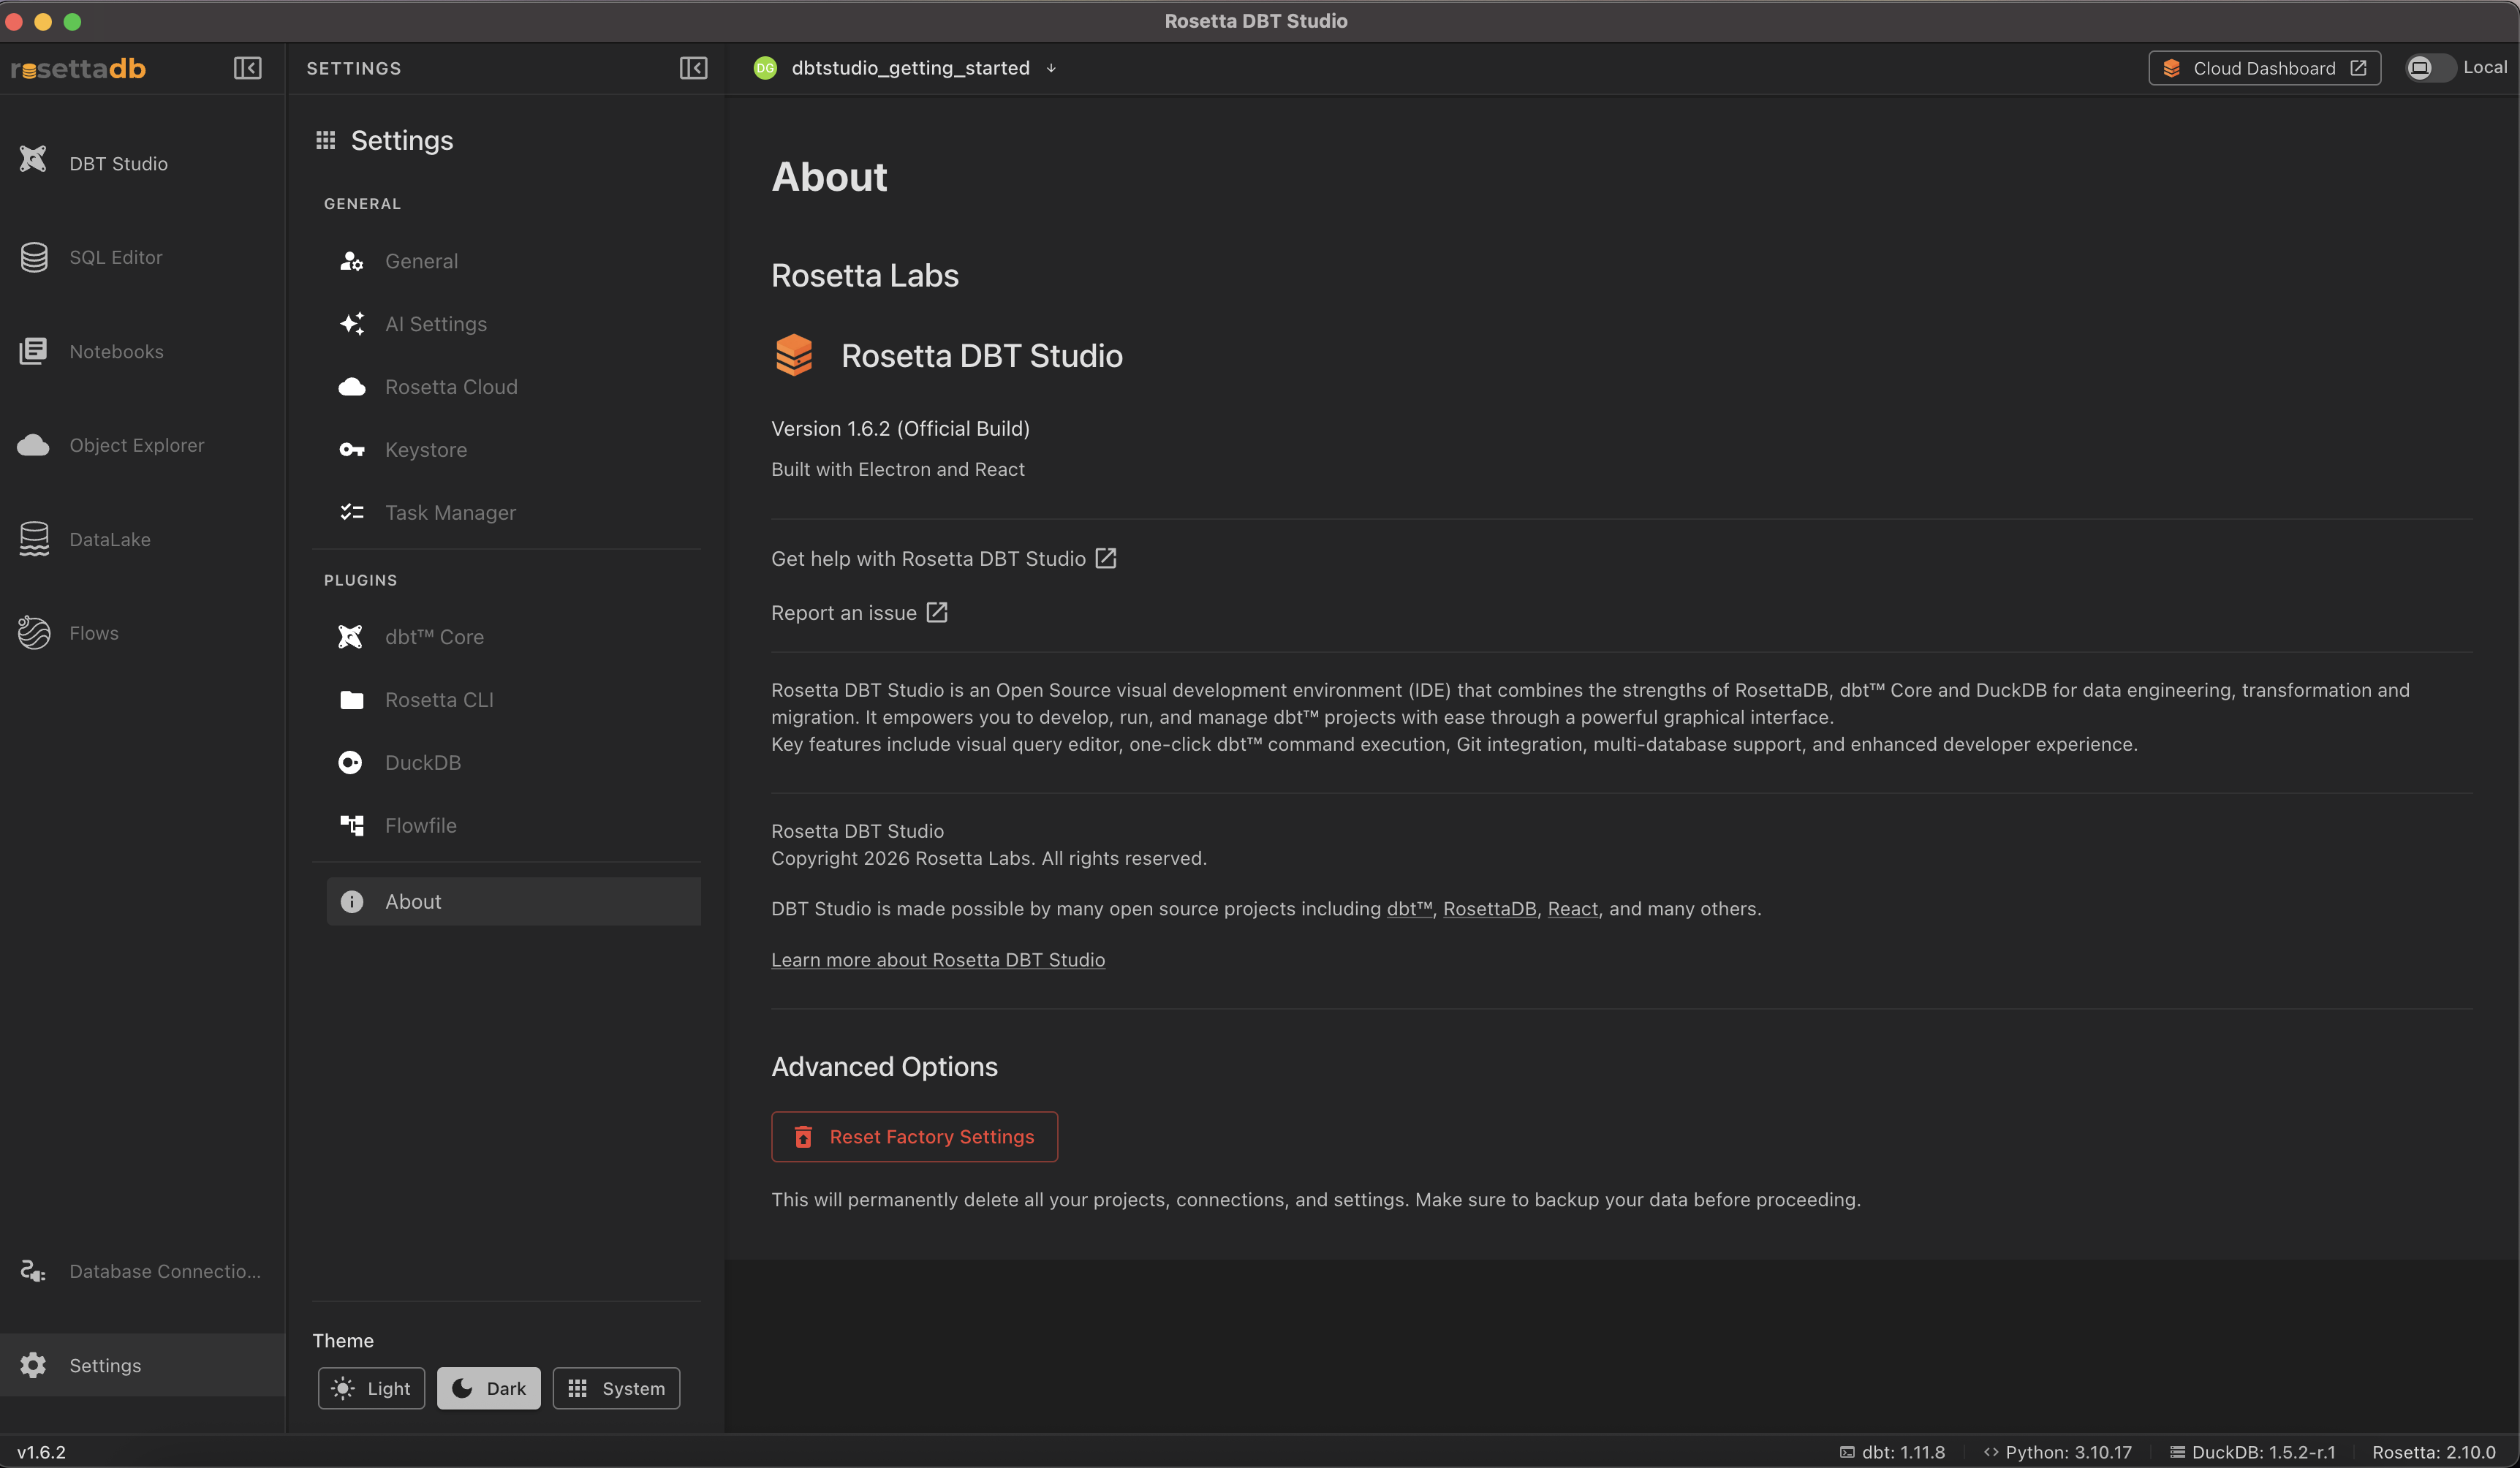Open Rosetta CLI plugin settings
The height and width of the screenshot is (1468, 2520).
tap(513, 700)
